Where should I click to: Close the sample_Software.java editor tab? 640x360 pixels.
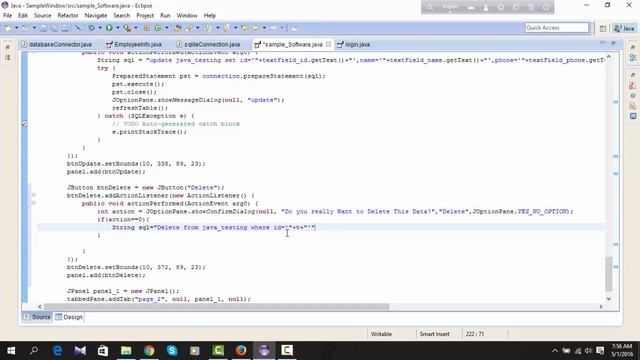coord(328,44)
